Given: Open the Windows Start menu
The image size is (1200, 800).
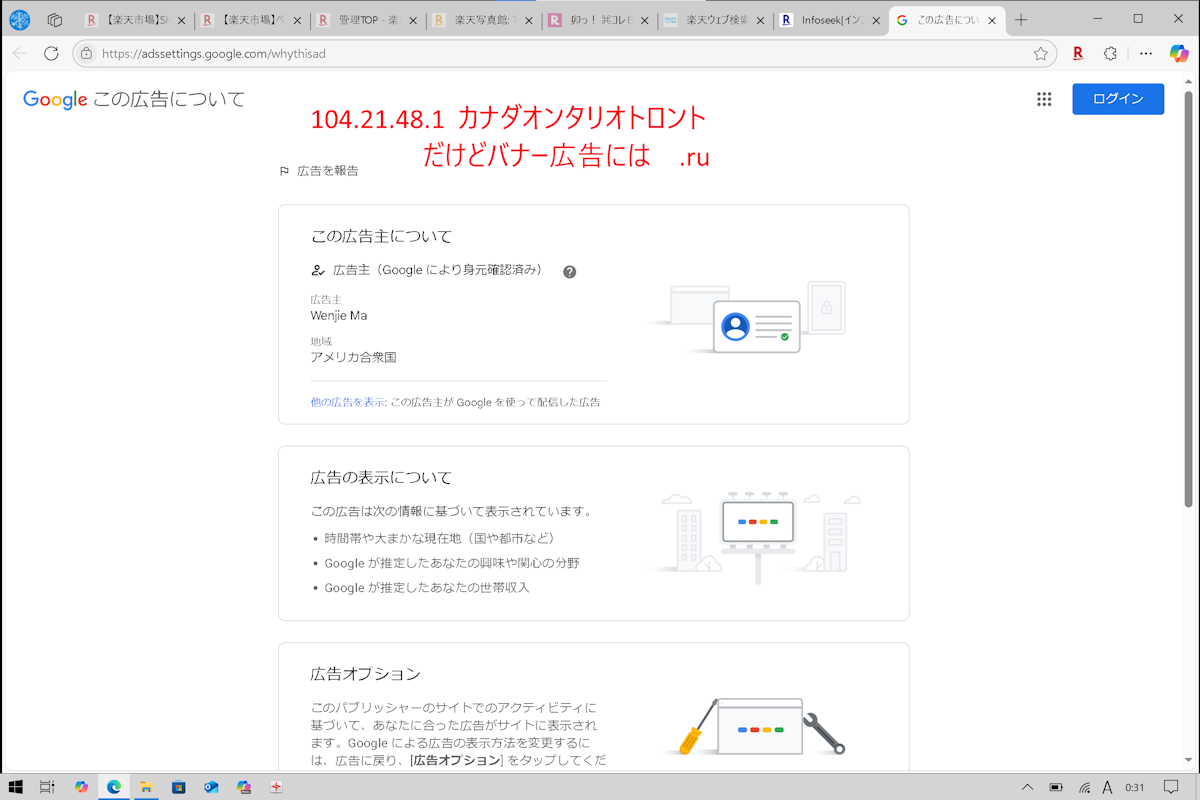Looking at the screenshot, I should click(x=16, y=786).
